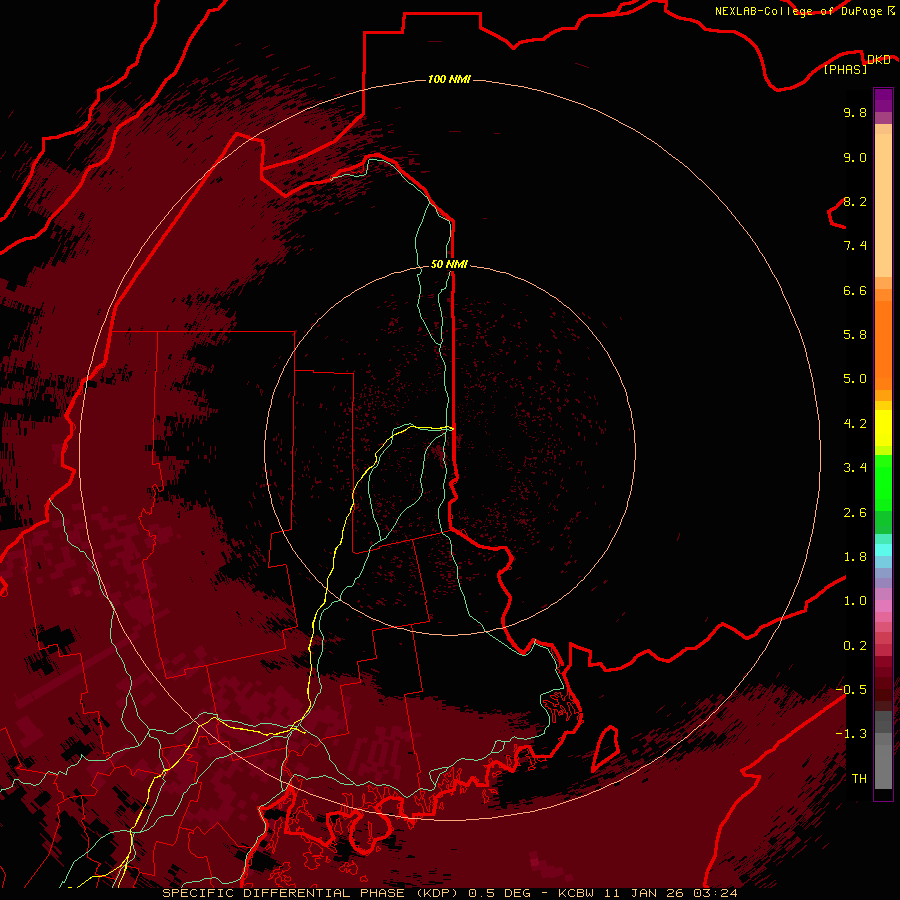
Task: Click the 4.2 value on the color scale
Action: pyautogui.click(x=855, y=424)
